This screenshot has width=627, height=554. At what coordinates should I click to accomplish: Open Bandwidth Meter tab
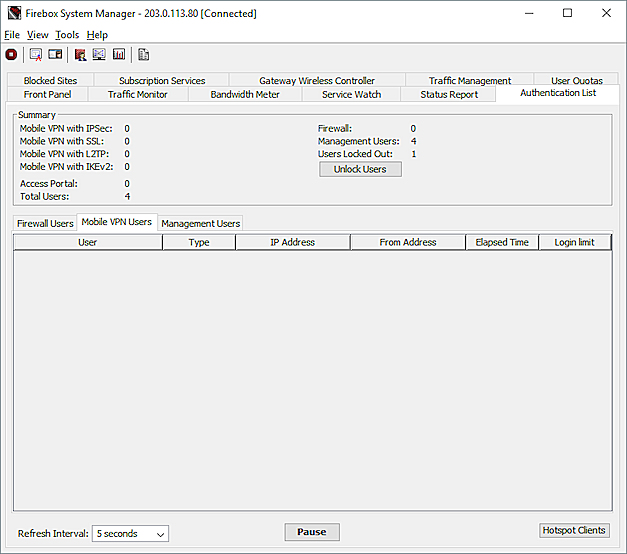pos(245,94)
